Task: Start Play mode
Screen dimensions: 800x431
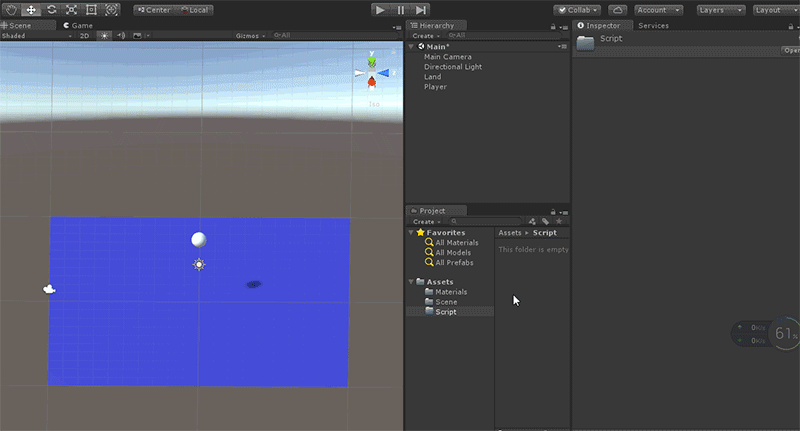Action: click(380, 10)
